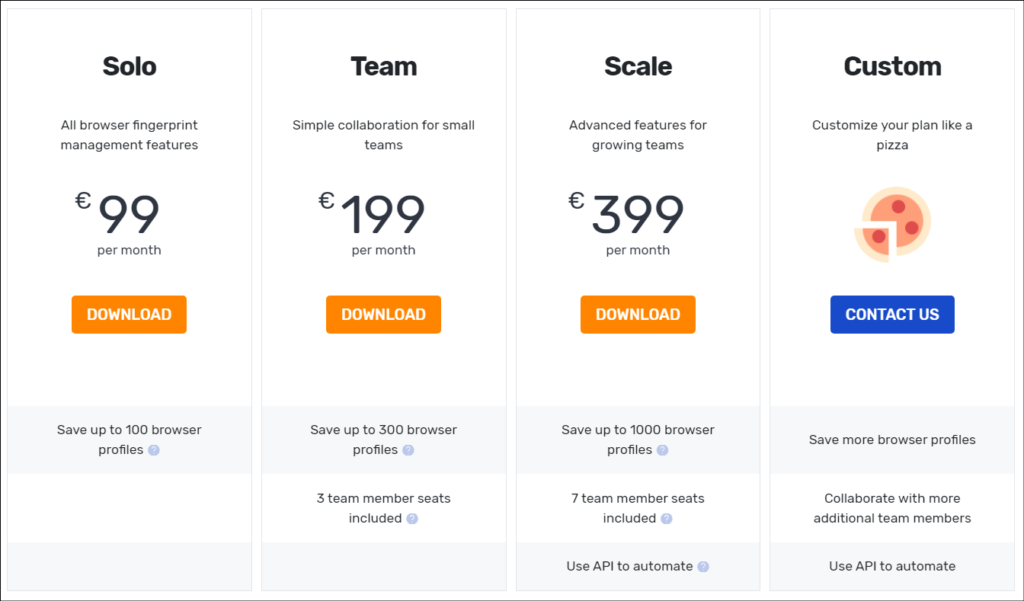This screenshot has width=1024, height=601.
Task: Click 'Save more browser profiles' text
Action: pyautogui.click(x=892, y=440)
